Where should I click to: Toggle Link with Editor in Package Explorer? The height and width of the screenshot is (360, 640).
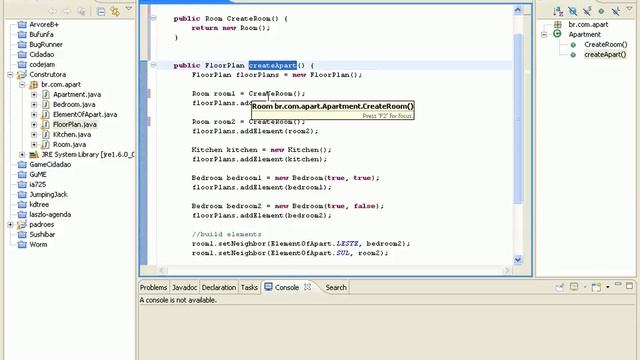(115, 11)
